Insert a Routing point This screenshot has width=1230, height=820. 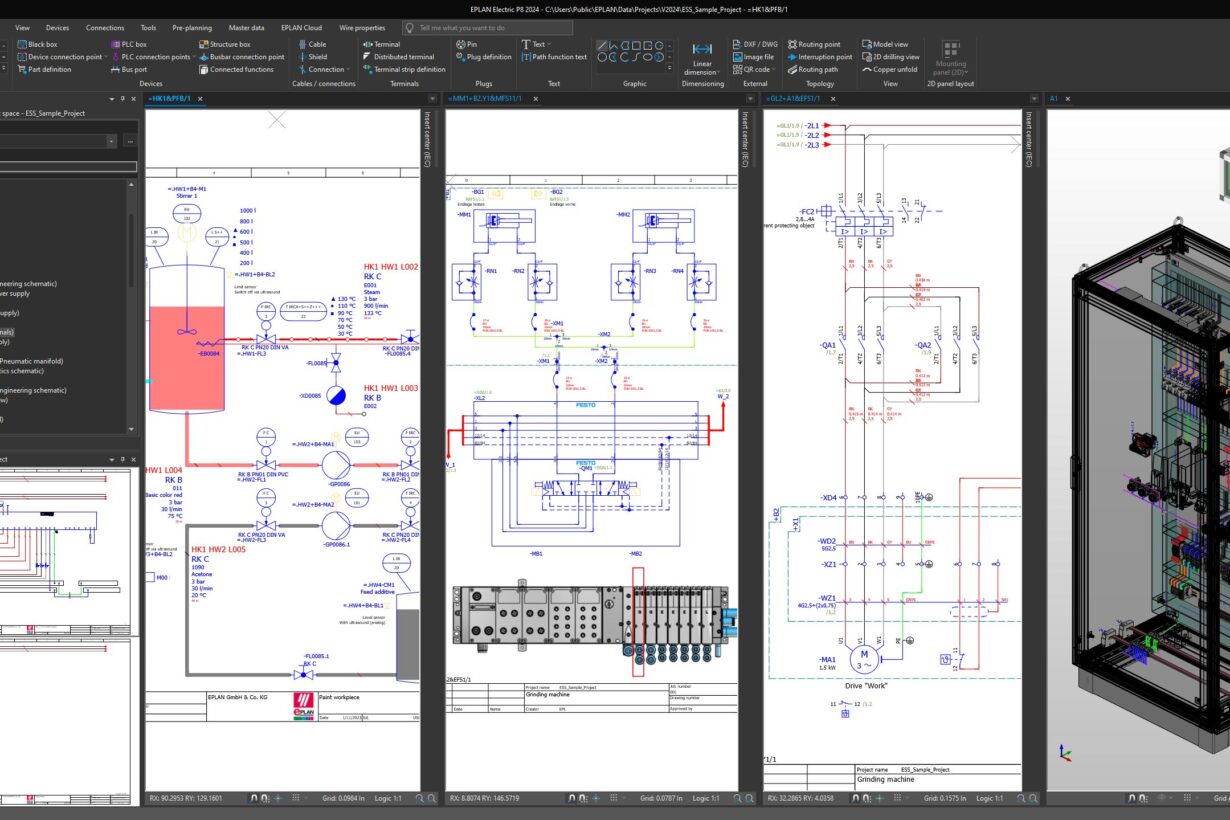[x=814, y=44]
